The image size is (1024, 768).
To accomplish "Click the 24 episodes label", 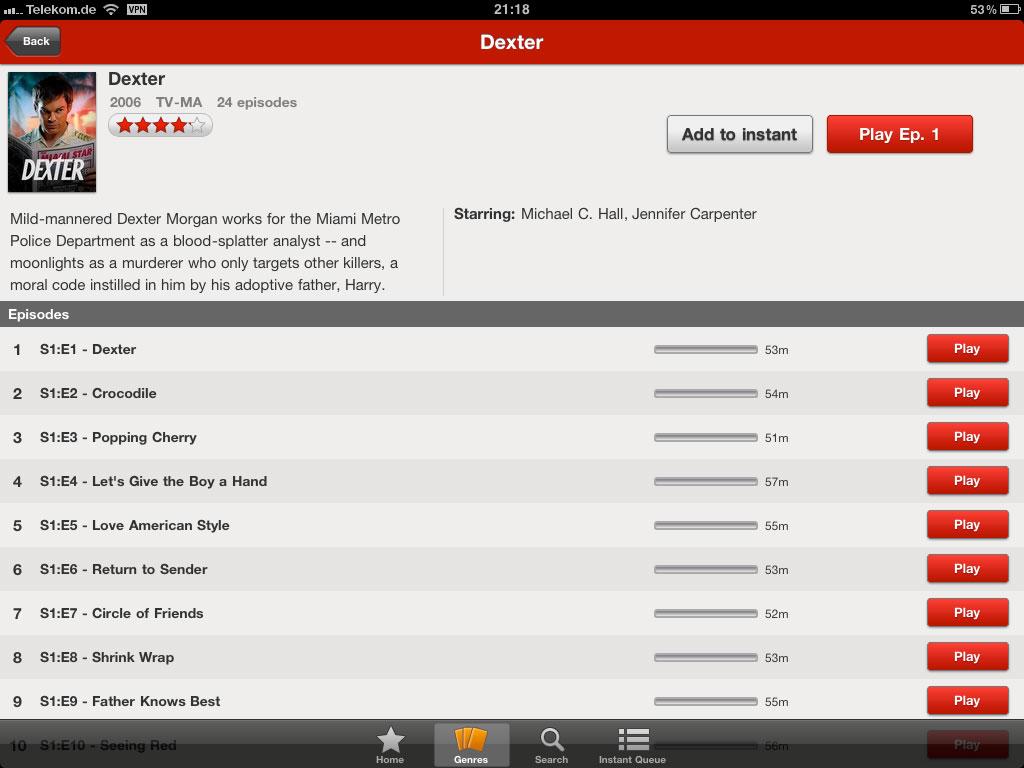I will point(257,102).
